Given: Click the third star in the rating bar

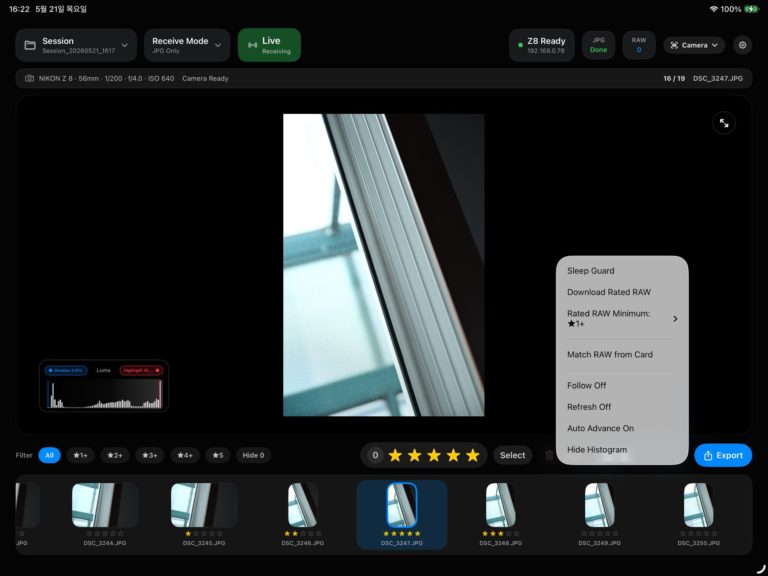Looking at the screenshot, I should [x=434, y=455].
